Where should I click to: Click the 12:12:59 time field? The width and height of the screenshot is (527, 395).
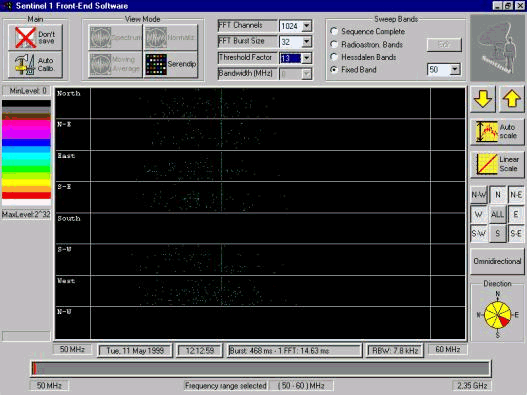(200, 351)
